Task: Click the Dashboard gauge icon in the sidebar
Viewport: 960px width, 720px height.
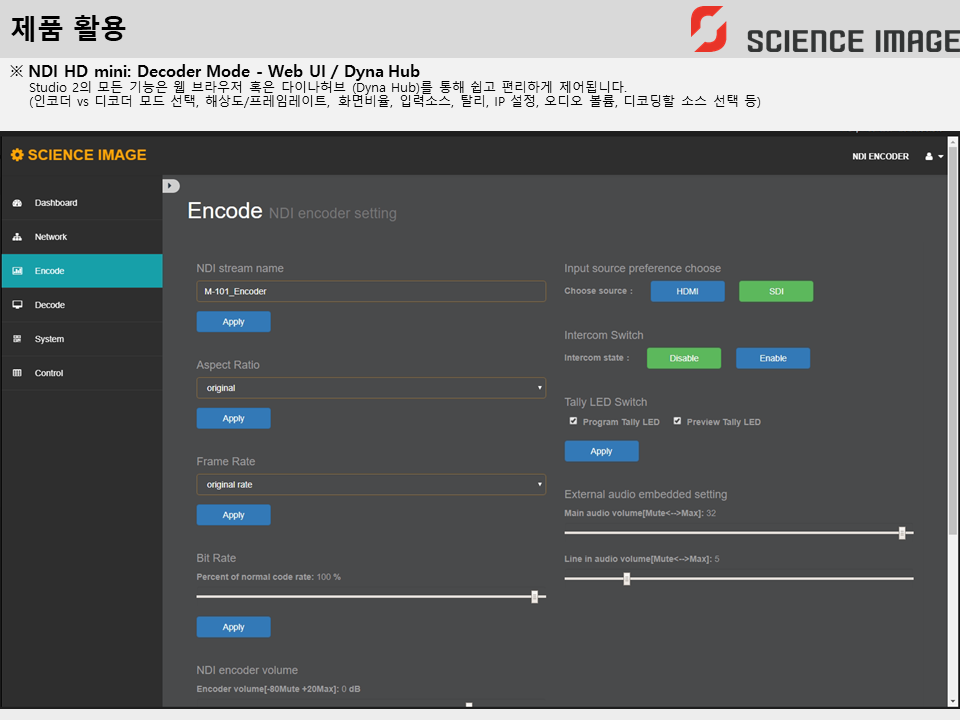Action: (x=17, y=203)
